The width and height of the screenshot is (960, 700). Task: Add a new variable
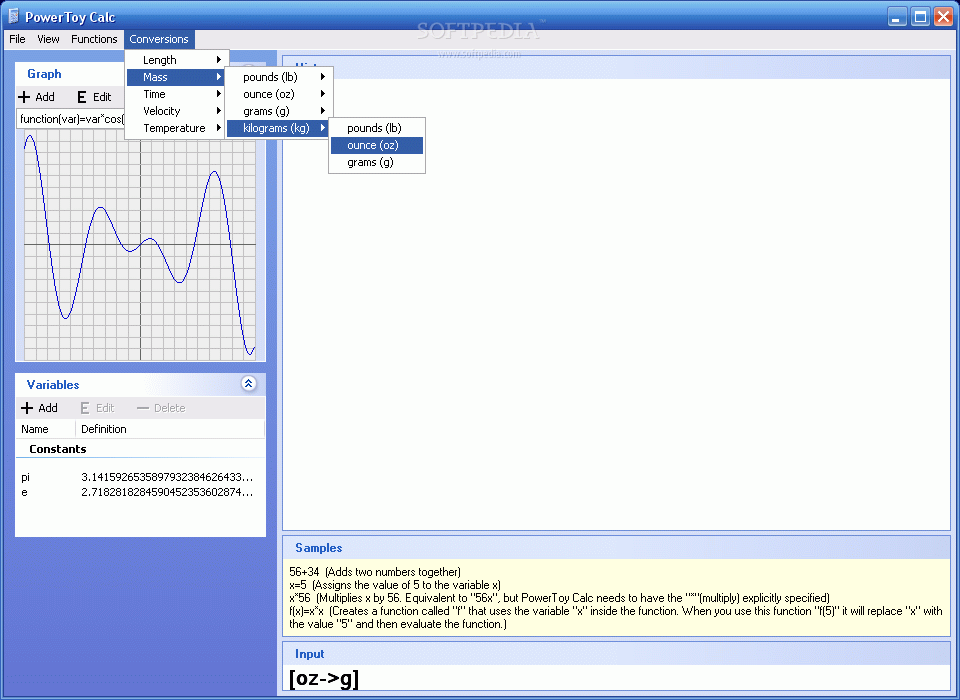(x=40, y=408)
